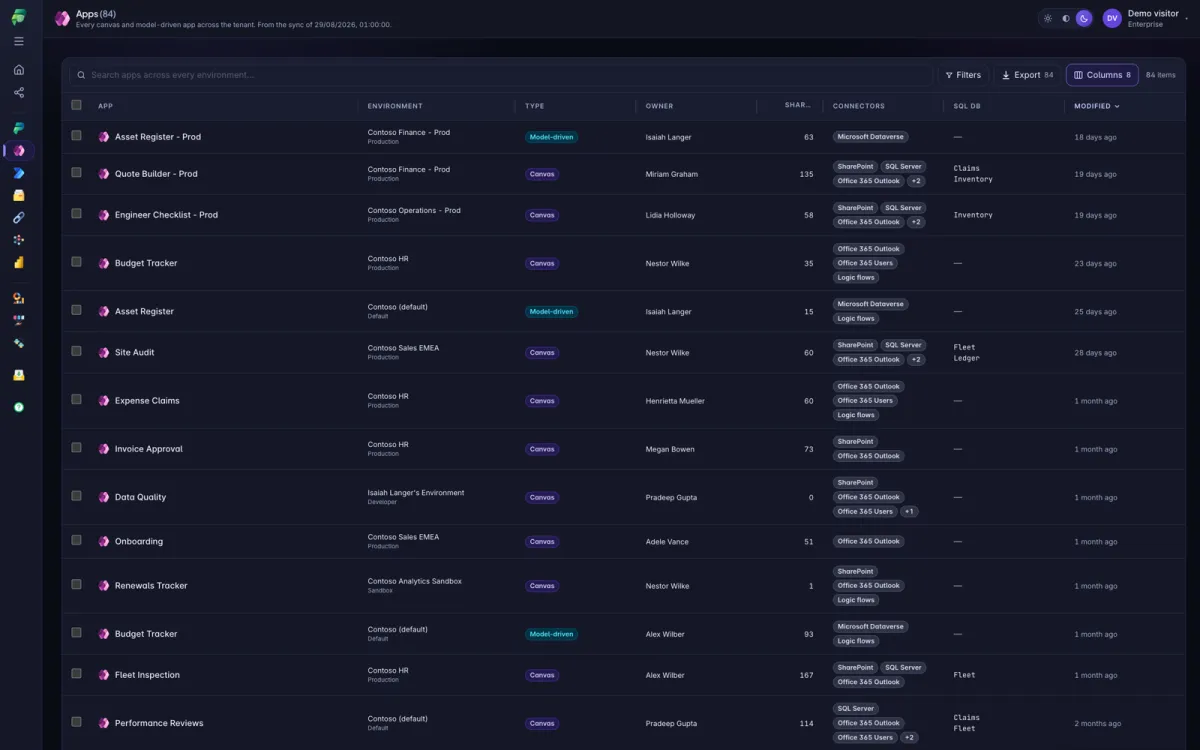Open the Budget Tracker app in Contoso HR
Image resolution: width=1200 pixels, height=750 pixels.
tap(146, 263)
